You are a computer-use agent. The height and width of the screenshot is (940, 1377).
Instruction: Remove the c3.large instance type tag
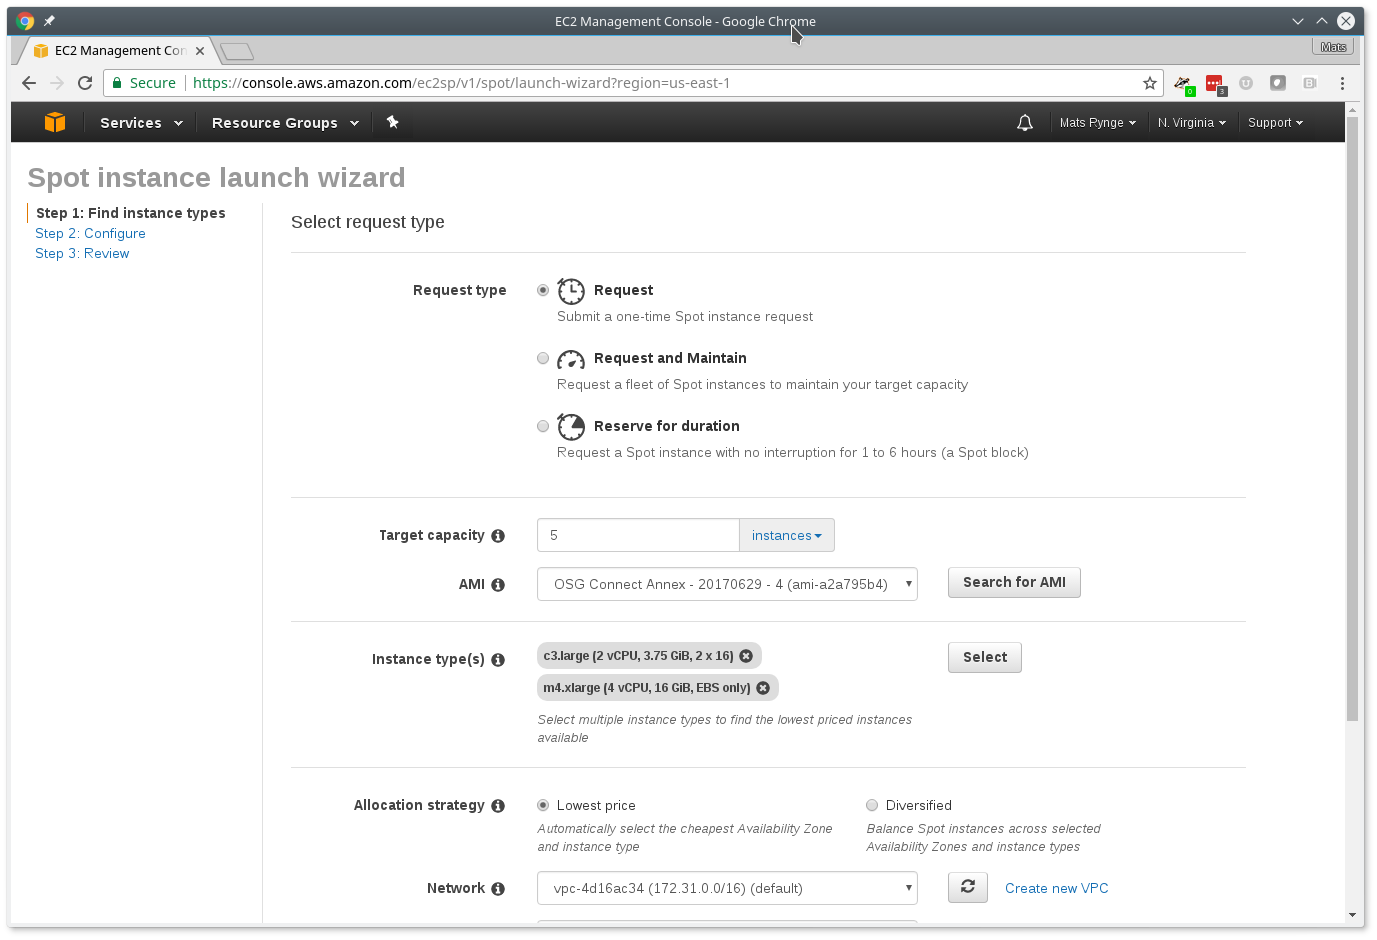pos(746,656)
